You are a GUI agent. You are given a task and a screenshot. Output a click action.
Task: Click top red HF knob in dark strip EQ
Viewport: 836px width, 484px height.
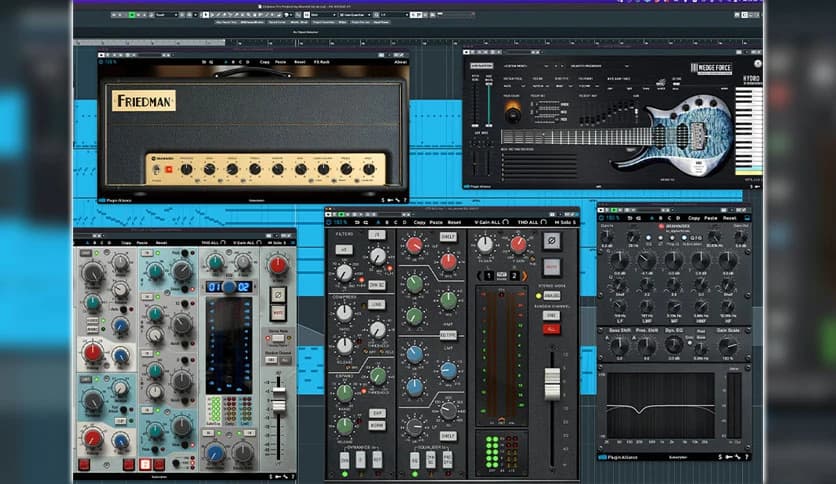[414, 245]
